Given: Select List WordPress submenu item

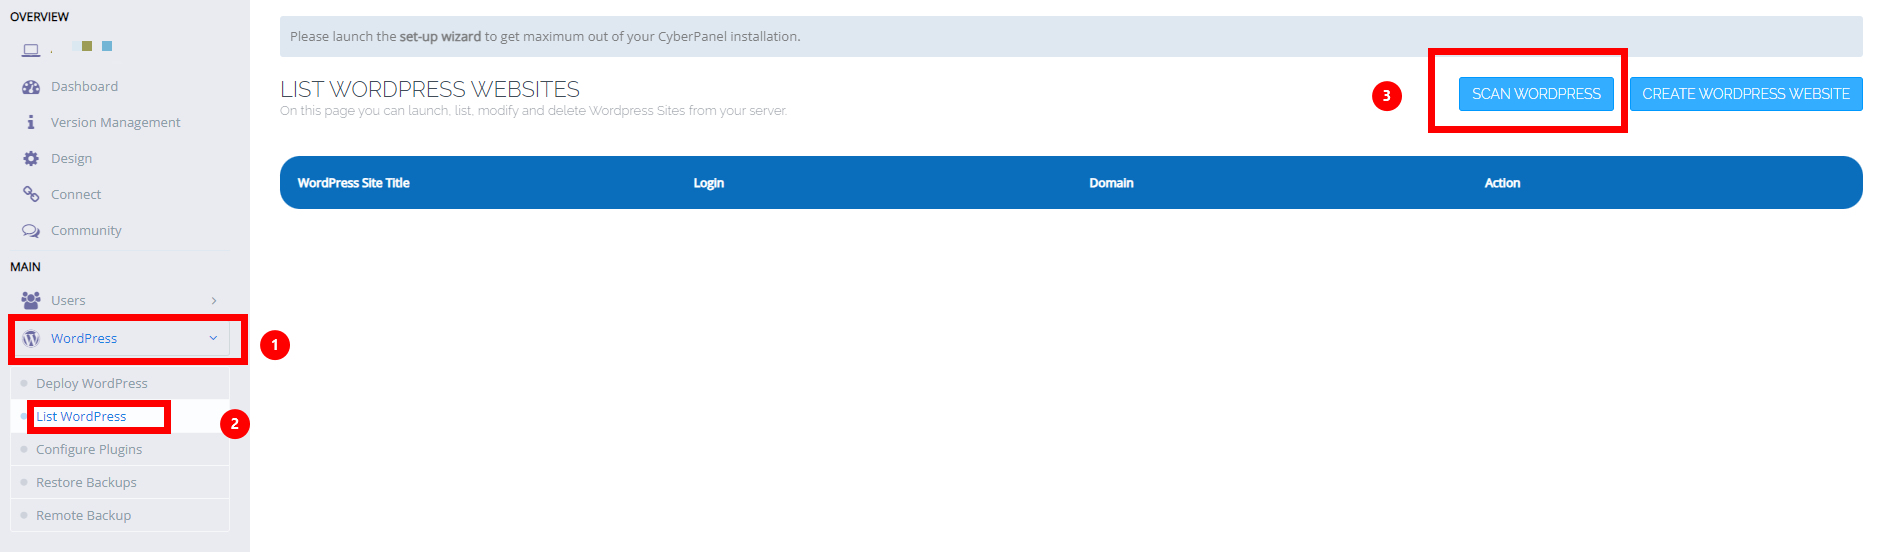Looking at the screenshot, I should (x=81, y=416).
